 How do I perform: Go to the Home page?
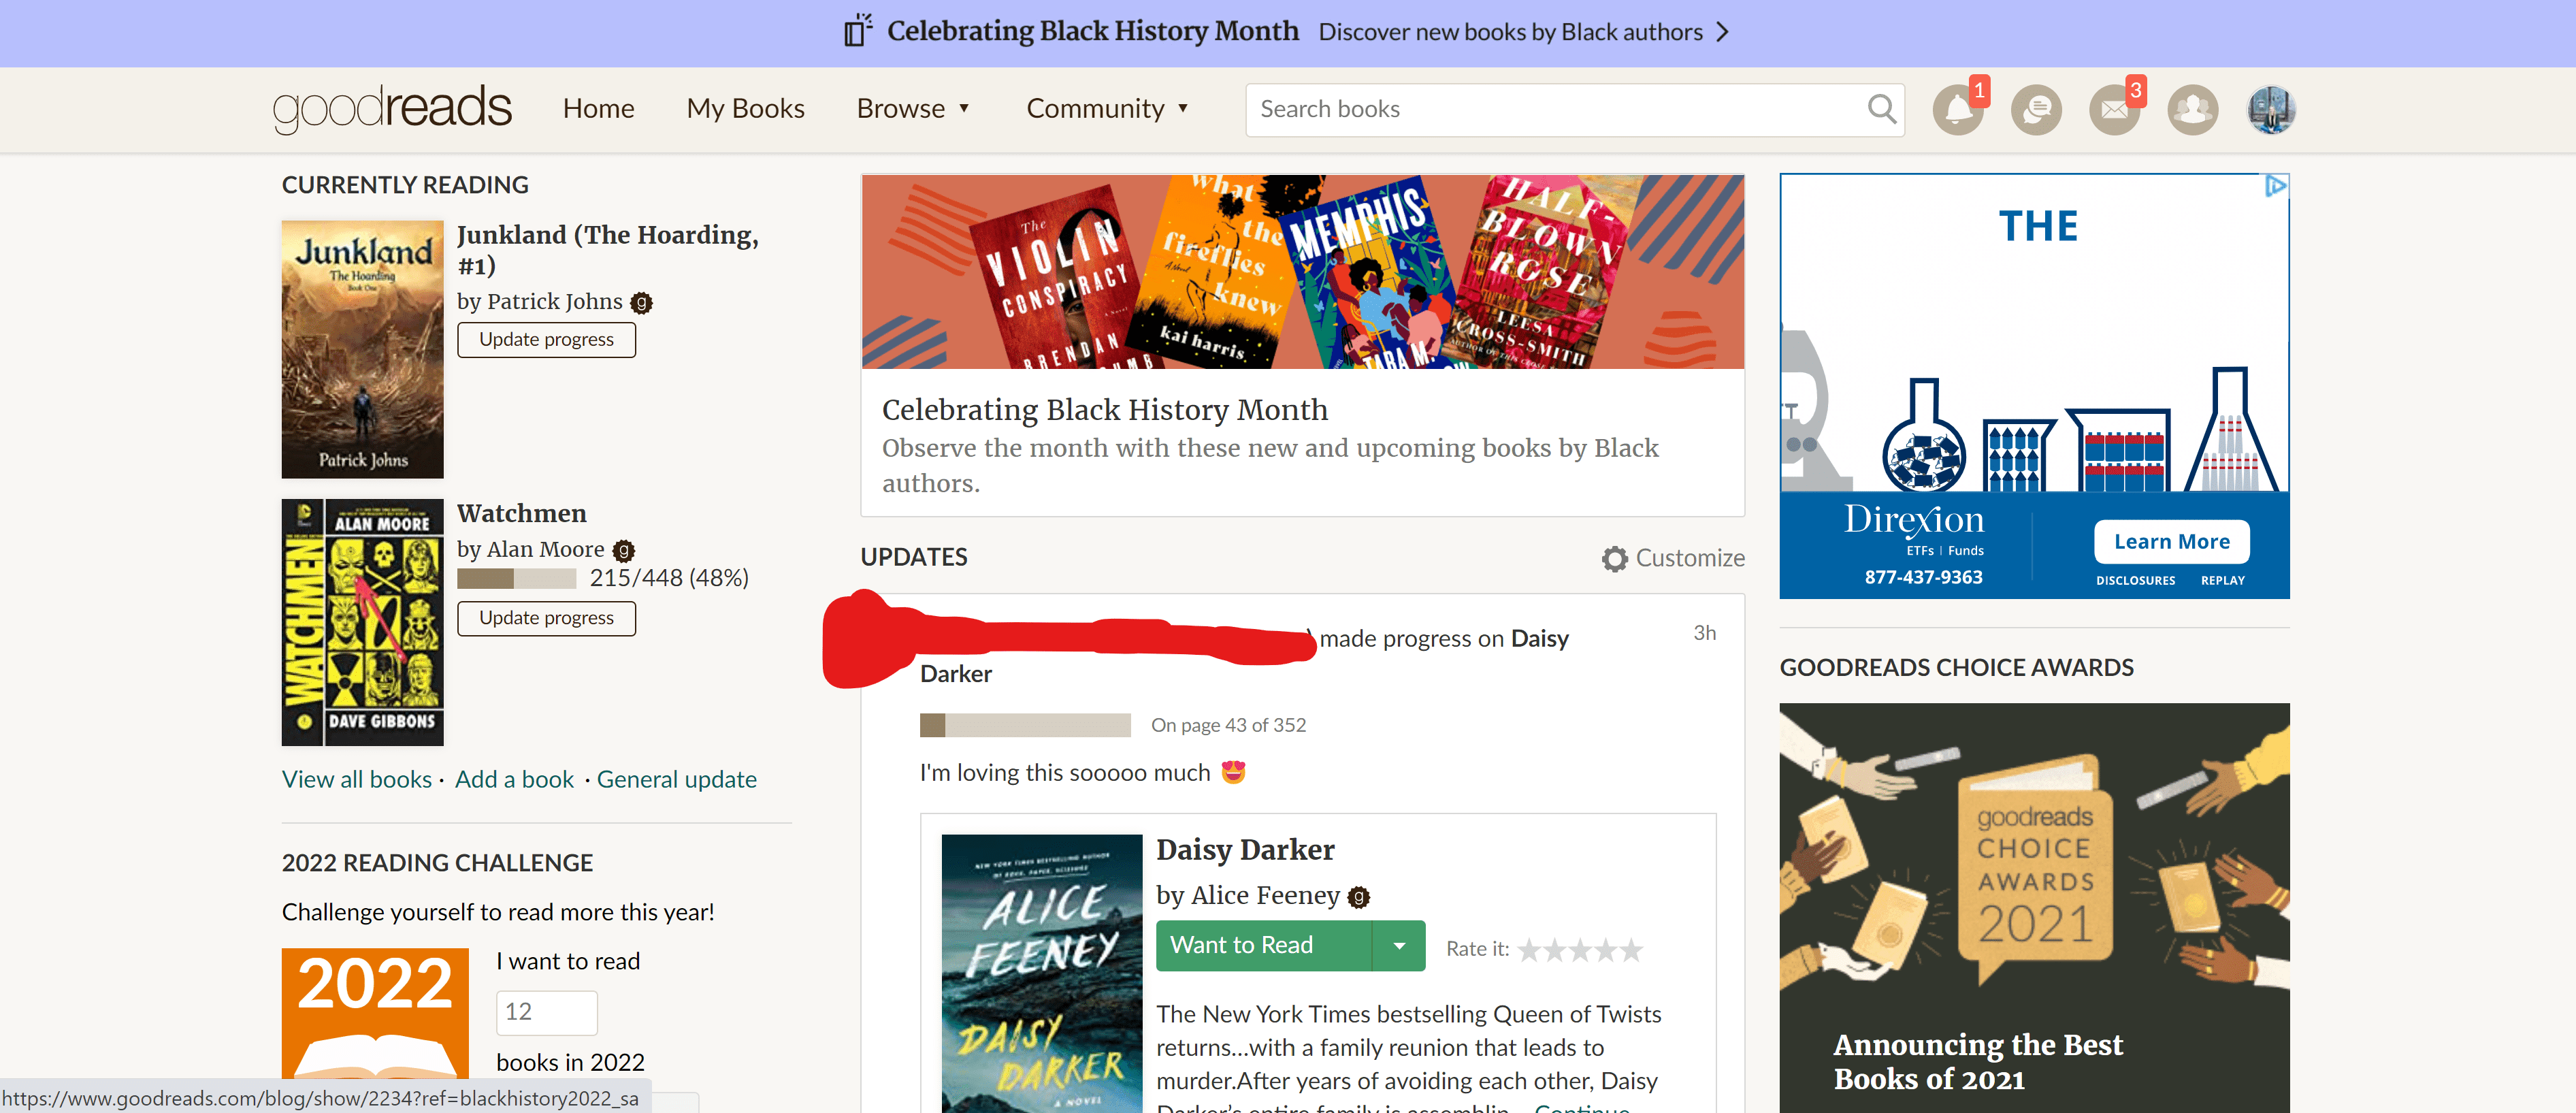[x=598, y=108]
